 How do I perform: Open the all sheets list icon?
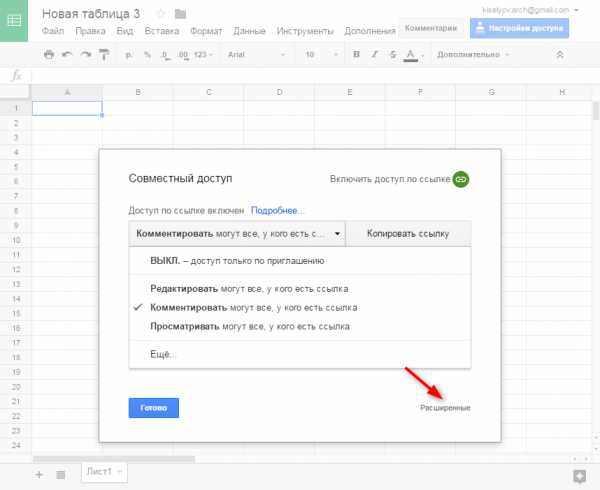coord(61,472)
